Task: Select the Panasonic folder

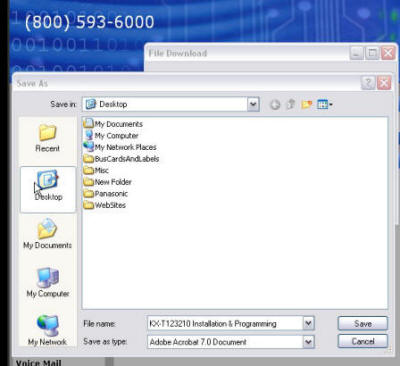Action: (x=106, y=193)
